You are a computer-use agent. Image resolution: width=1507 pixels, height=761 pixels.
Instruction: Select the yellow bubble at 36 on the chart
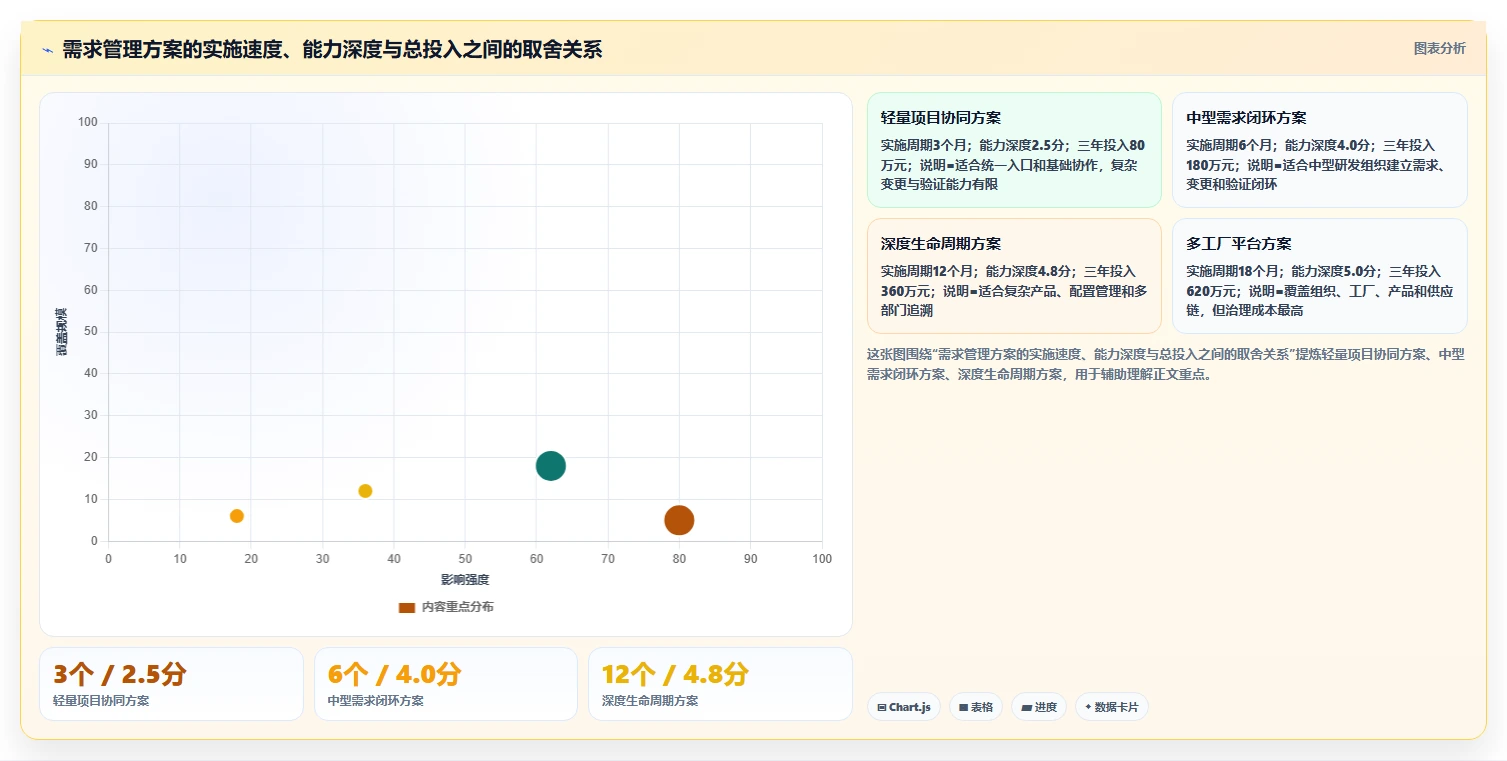(365, 491)
